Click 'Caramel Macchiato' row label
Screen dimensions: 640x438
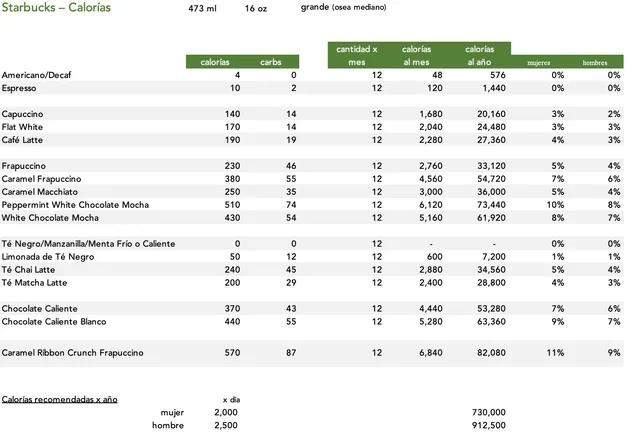[x=40, y=192]
